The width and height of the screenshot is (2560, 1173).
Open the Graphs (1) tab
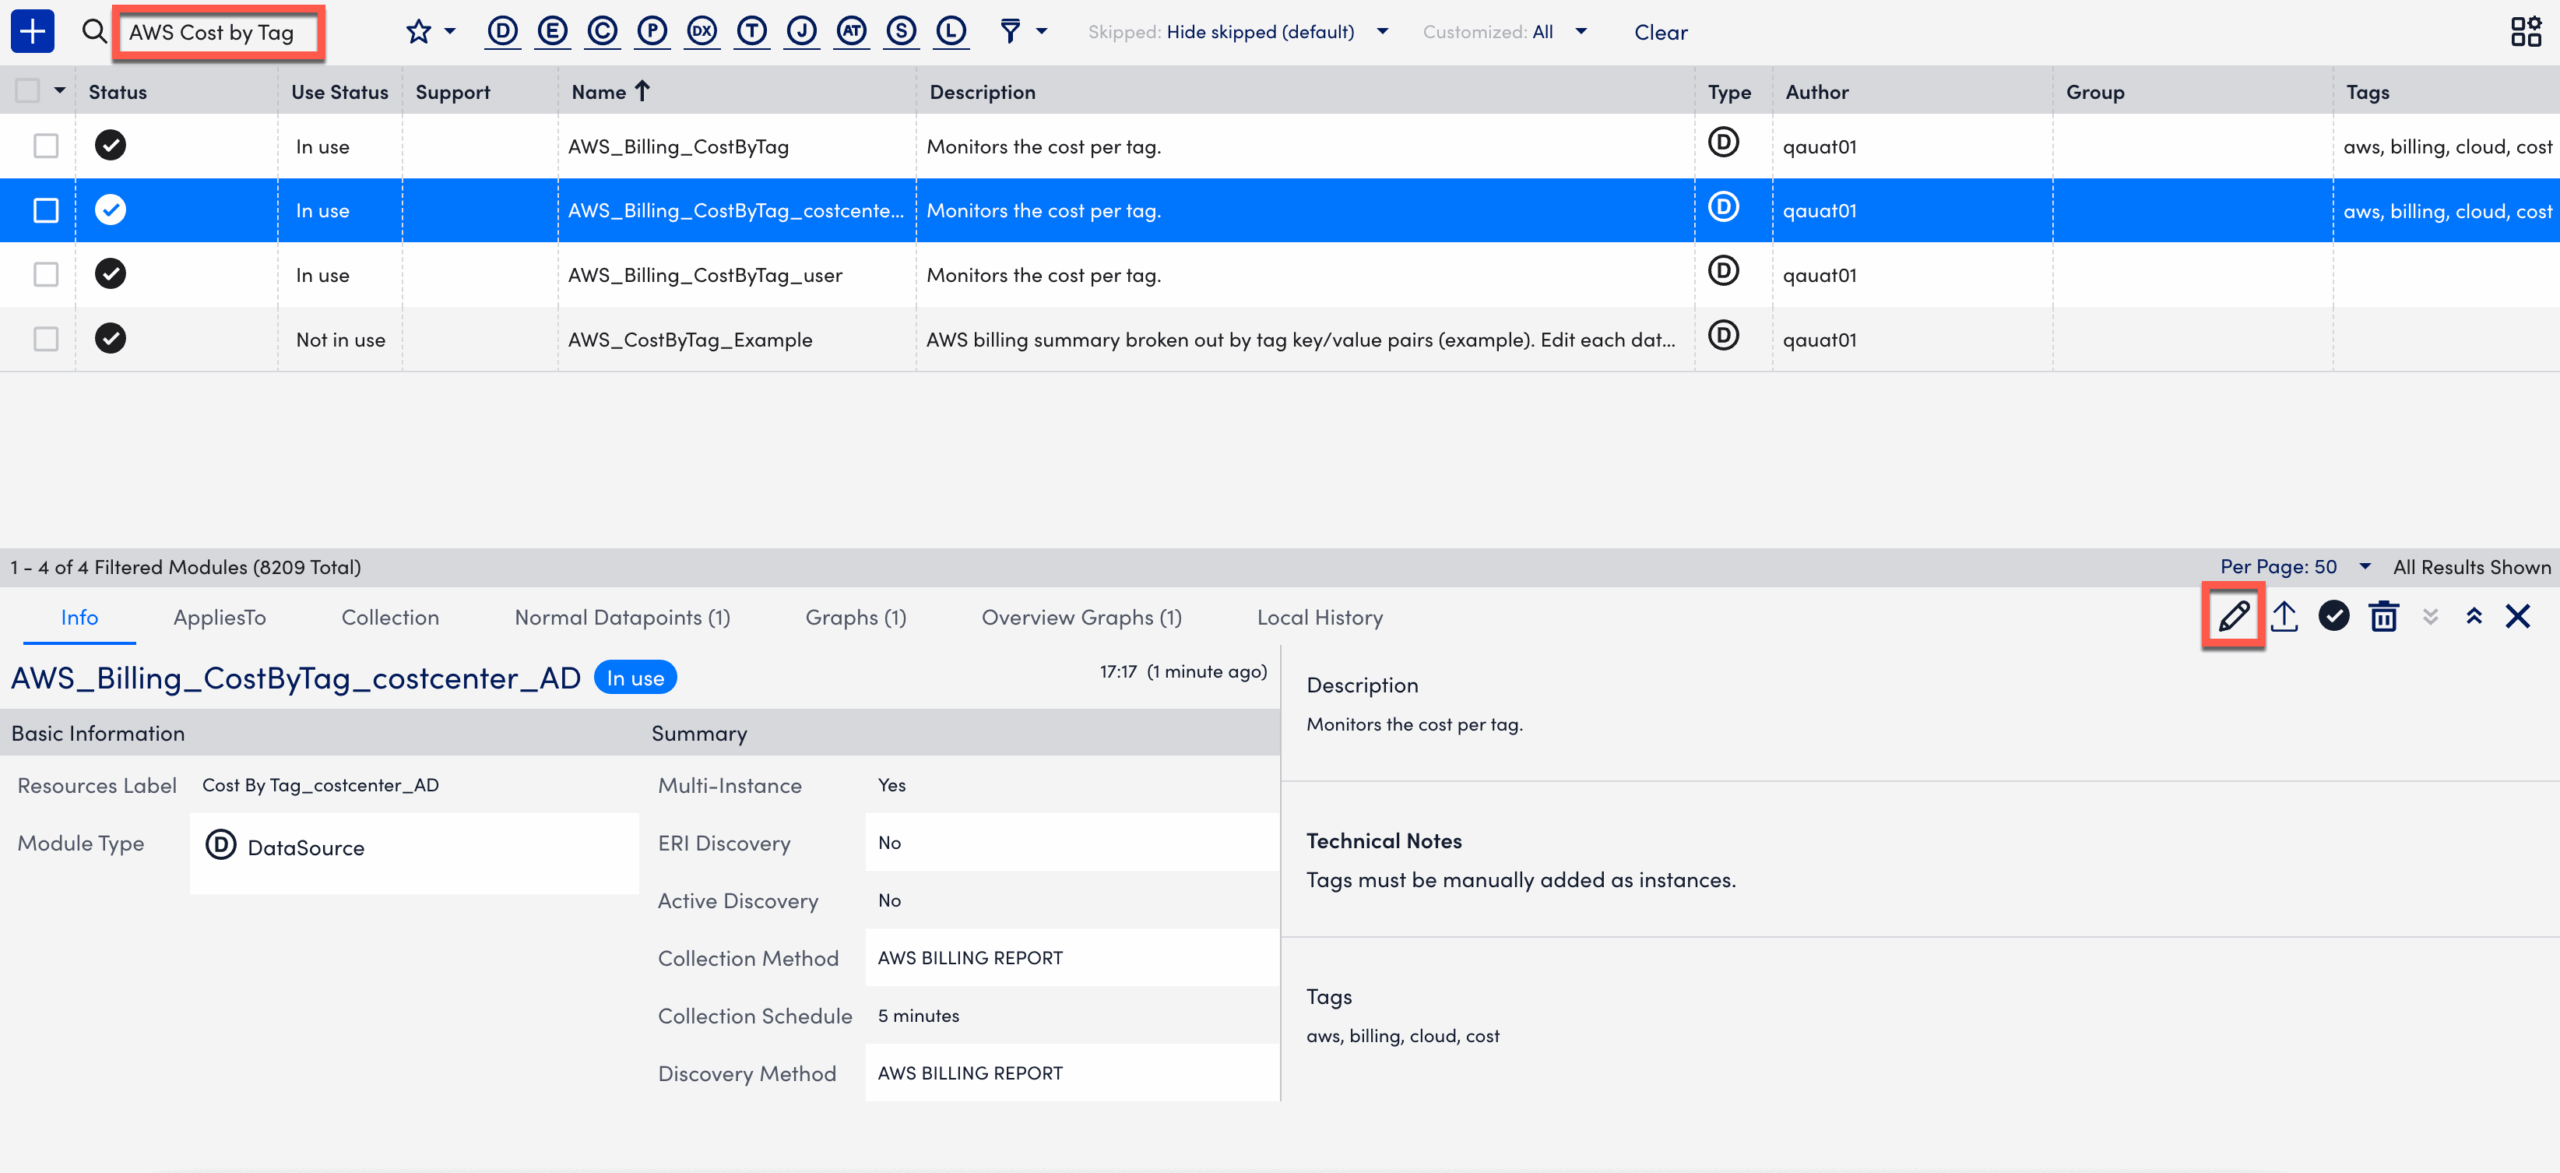[856, 617]
